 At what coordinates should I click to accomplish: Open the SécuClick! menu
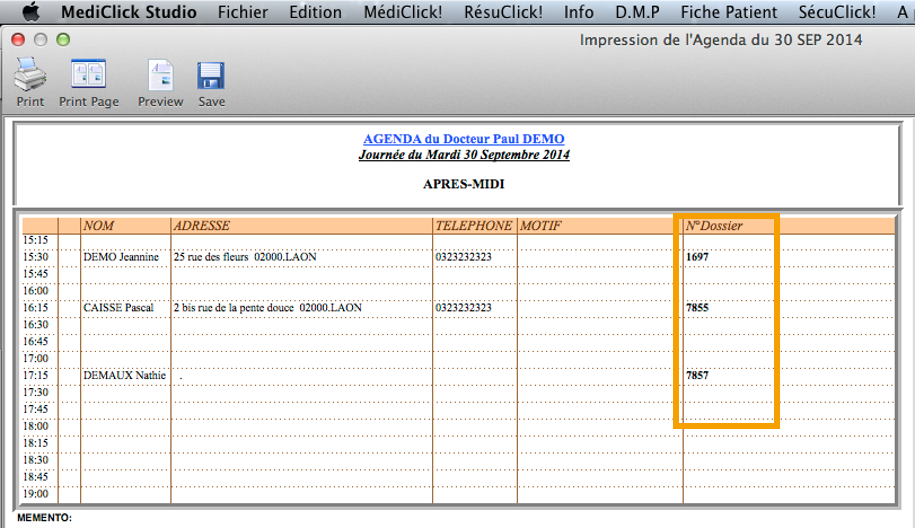837,12
